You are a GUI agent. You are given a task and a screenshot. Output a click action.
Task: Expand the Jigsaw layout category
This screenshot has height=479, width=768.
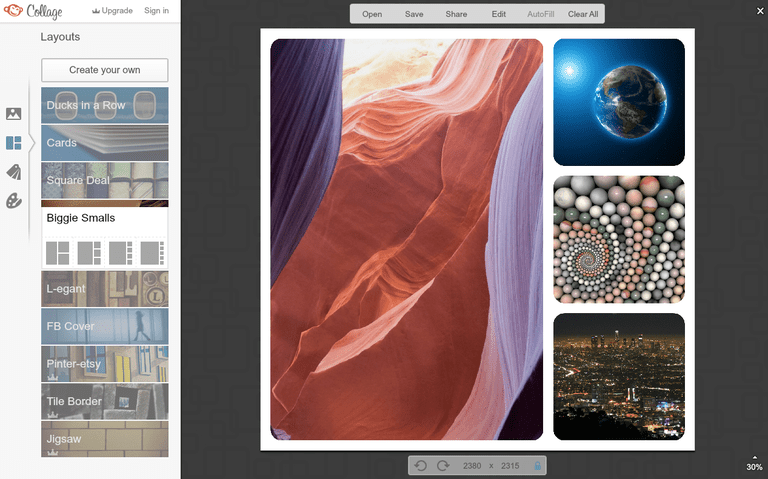(105, 439)
